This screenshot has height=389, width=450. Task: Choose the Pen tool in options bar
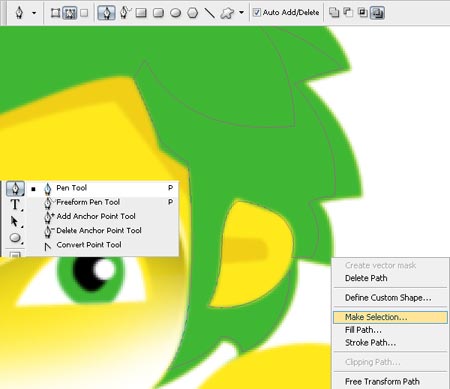click(x=107, y=13)
